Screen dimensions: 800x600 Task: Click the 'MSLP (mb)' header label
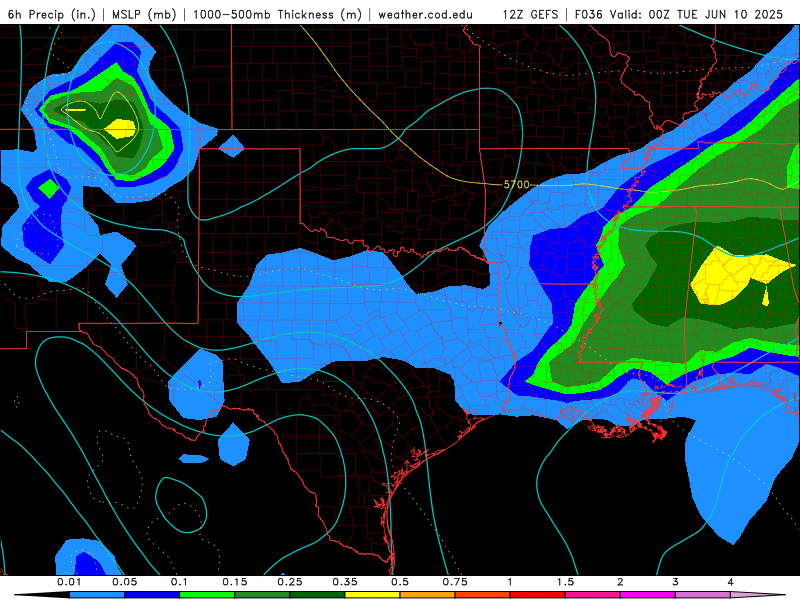pos(144,14)
